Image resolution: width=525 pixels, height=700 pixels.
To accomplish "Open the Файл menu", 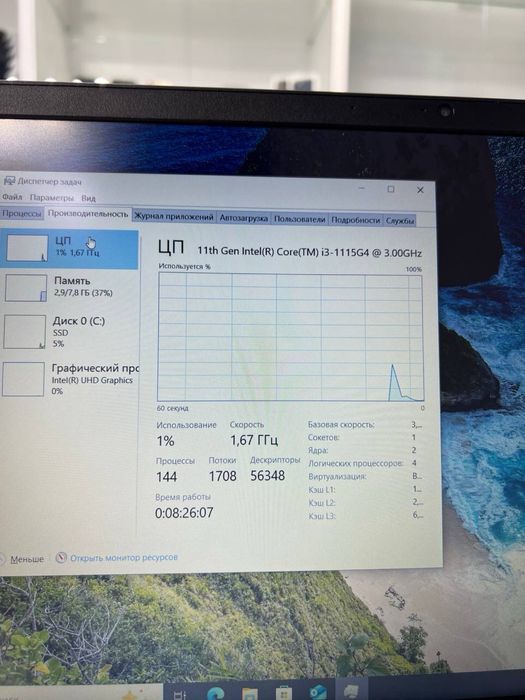I will coord(12,196).
